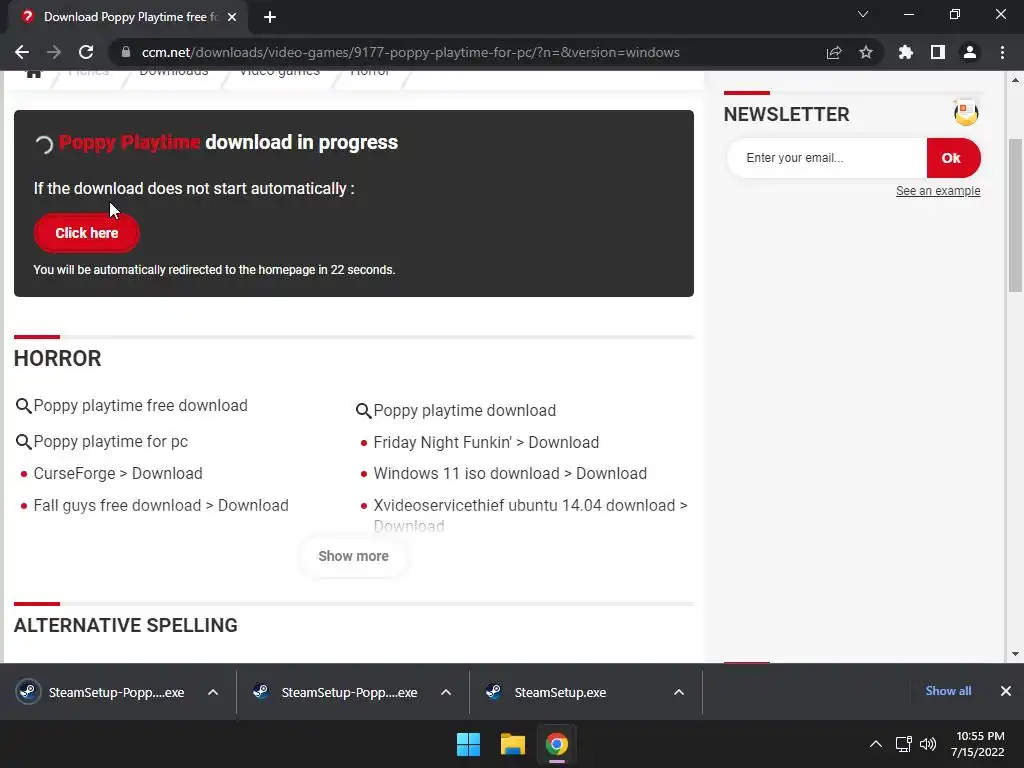The width and height of the screenshot is (1024, 768).
Task: Click the red 'Click here' button
Action: [87, 233]
